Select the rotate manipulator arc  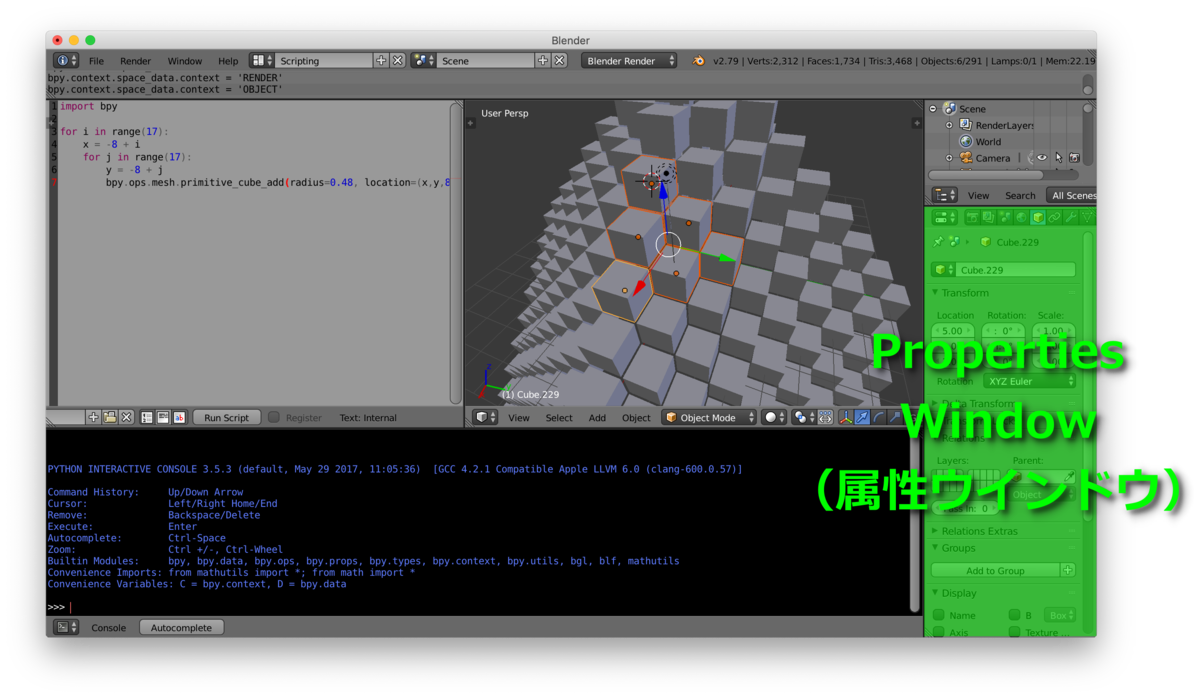[878, 417]
